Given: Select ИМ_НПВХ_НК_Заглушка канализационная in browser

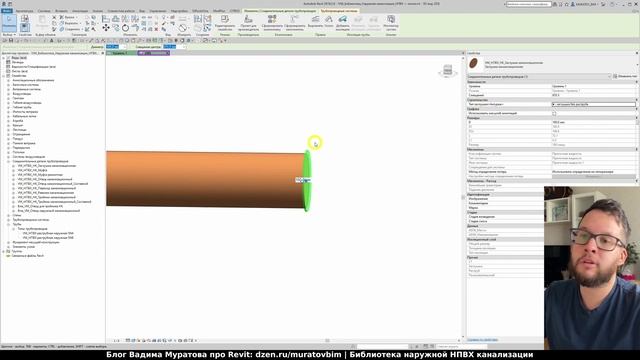Looking at the screenshot, I should click(47, 166).
